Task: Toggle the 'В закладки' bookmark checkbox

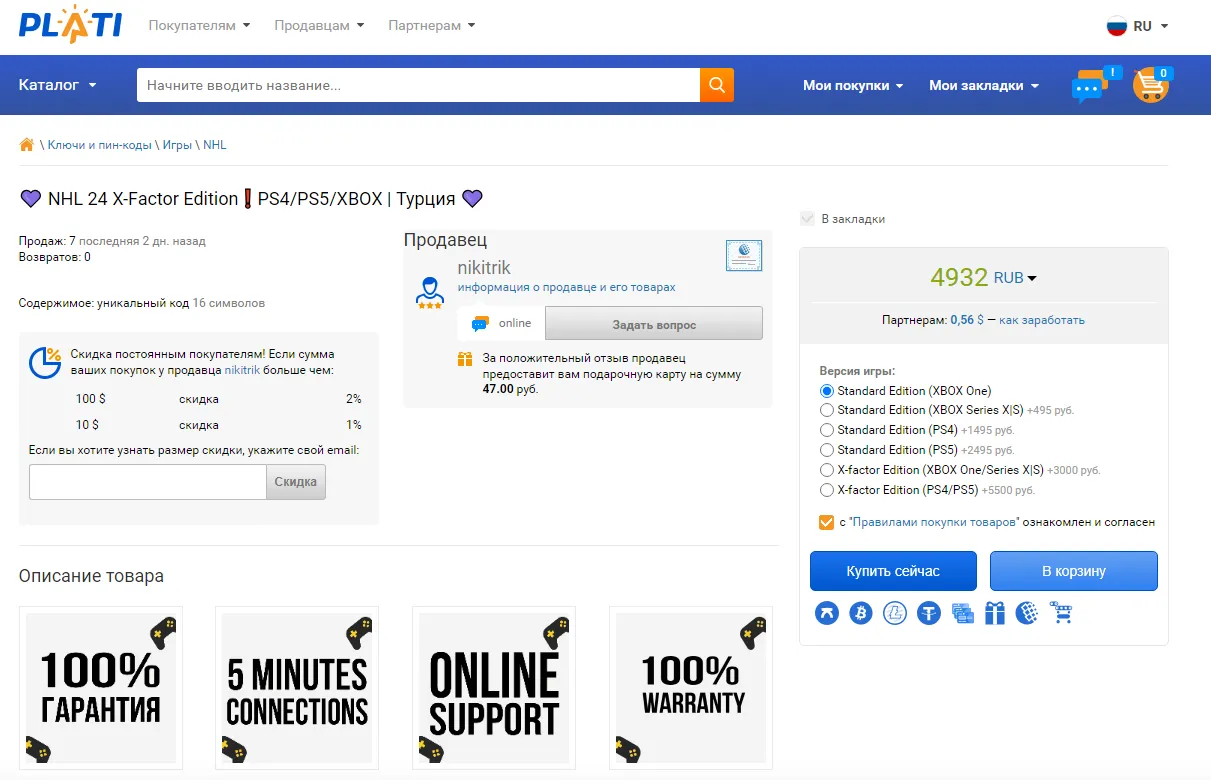Action: 808,219
